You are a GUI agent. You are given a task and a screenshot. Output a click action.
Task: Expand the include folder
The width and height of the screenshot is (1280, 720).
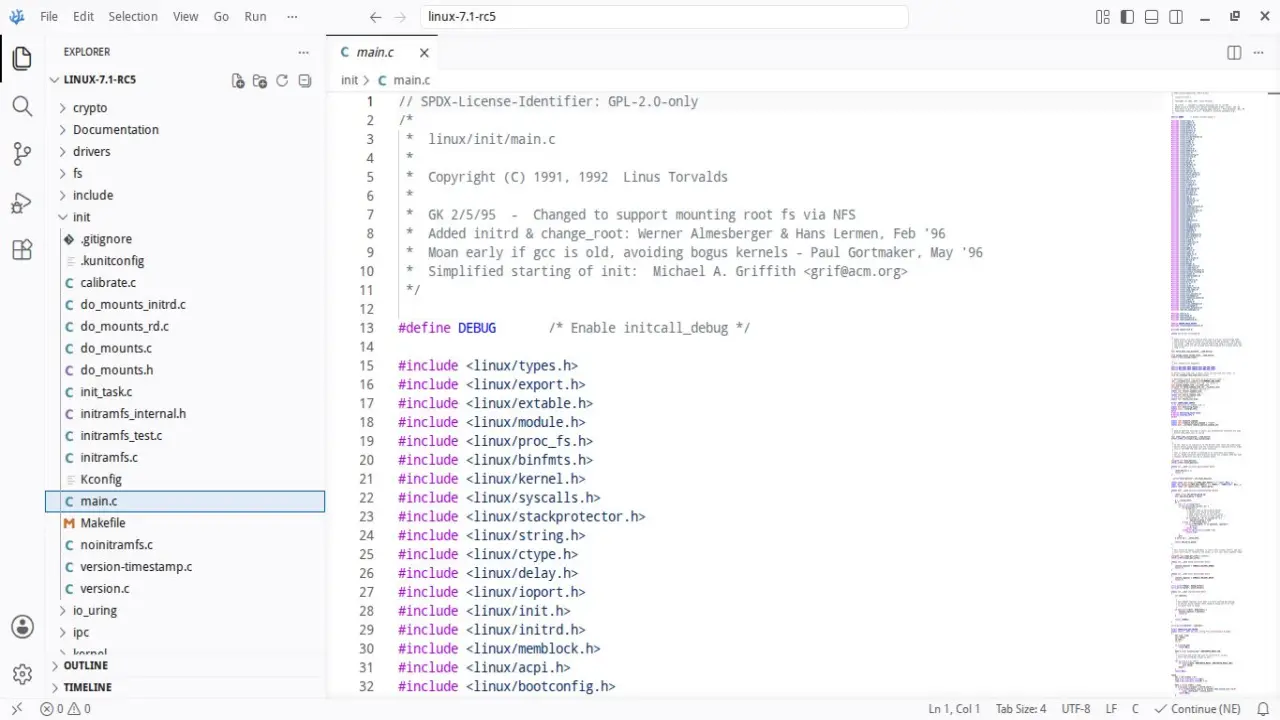point(185,196)
